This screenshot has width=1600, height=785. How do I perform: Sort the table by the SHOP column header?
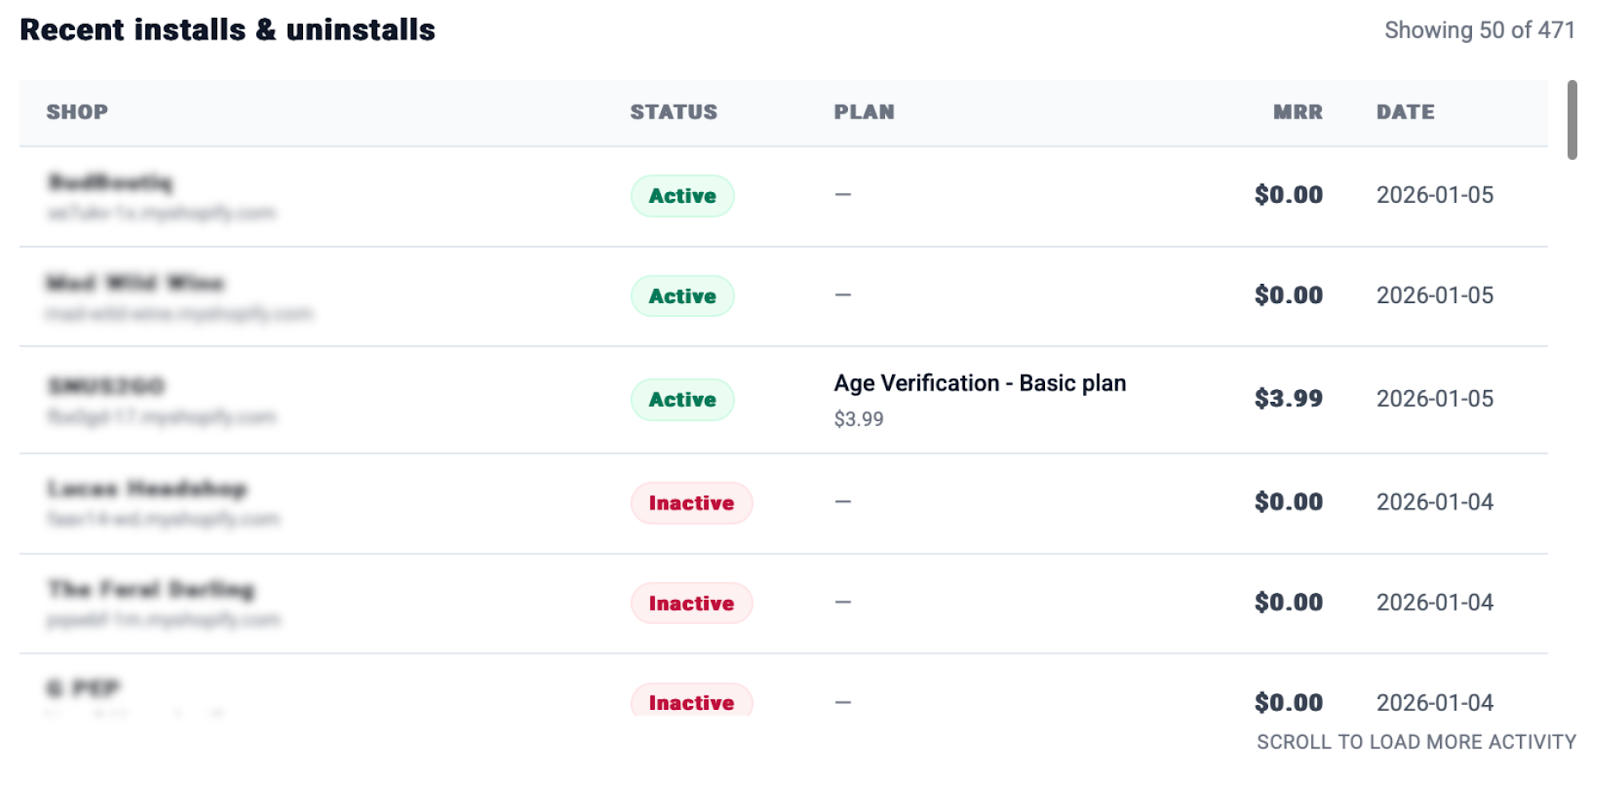77,112
